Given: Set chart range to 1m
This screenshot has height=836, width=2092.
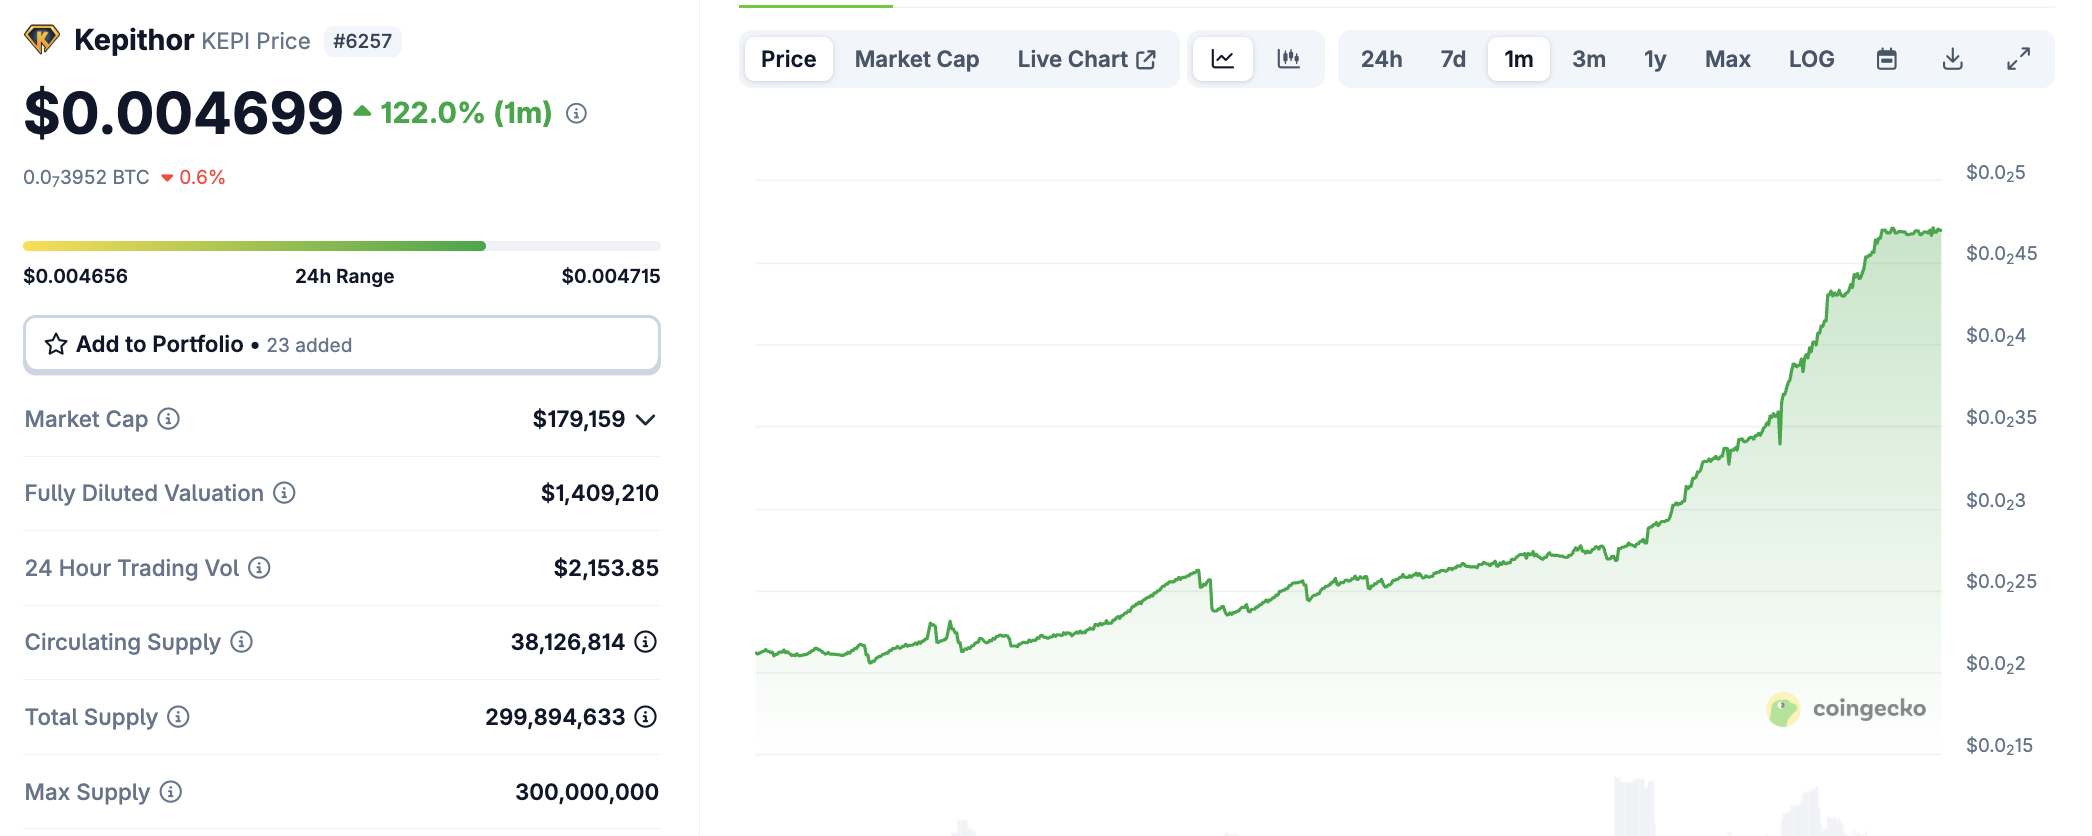Looking at the screenshot, I should tap(1519, 59).
